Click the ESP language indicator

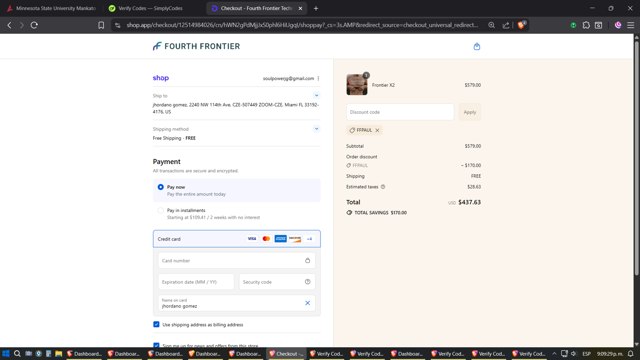587,353
